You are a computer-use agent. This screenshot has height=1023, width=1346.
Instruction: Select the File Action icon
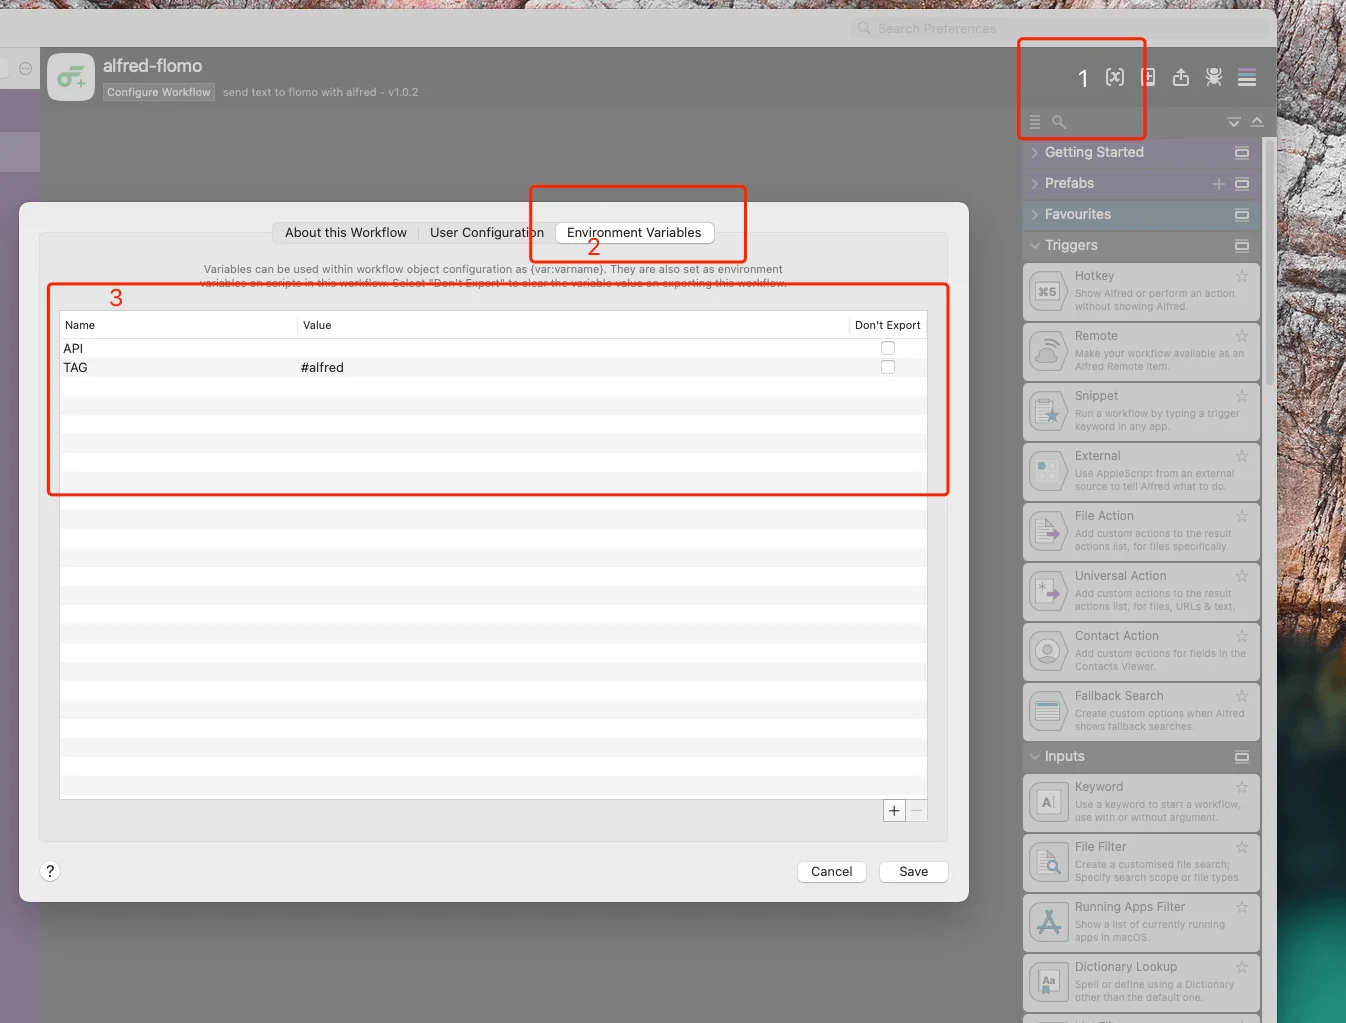[1047, 531]
